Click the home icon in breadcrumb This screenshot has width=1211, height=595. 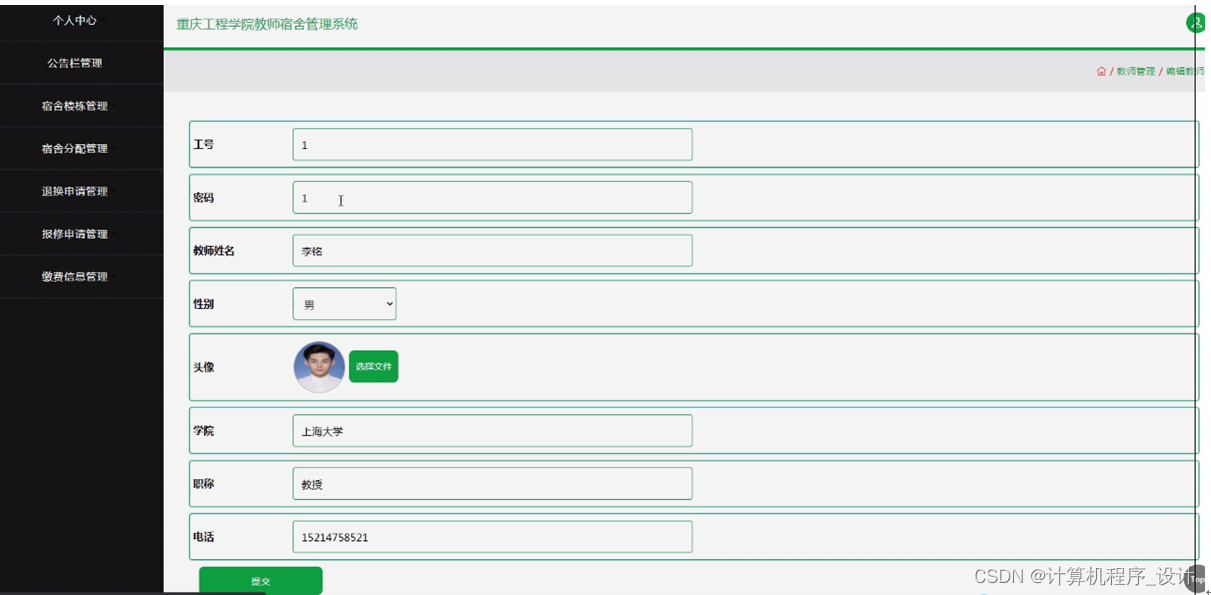1101,71
